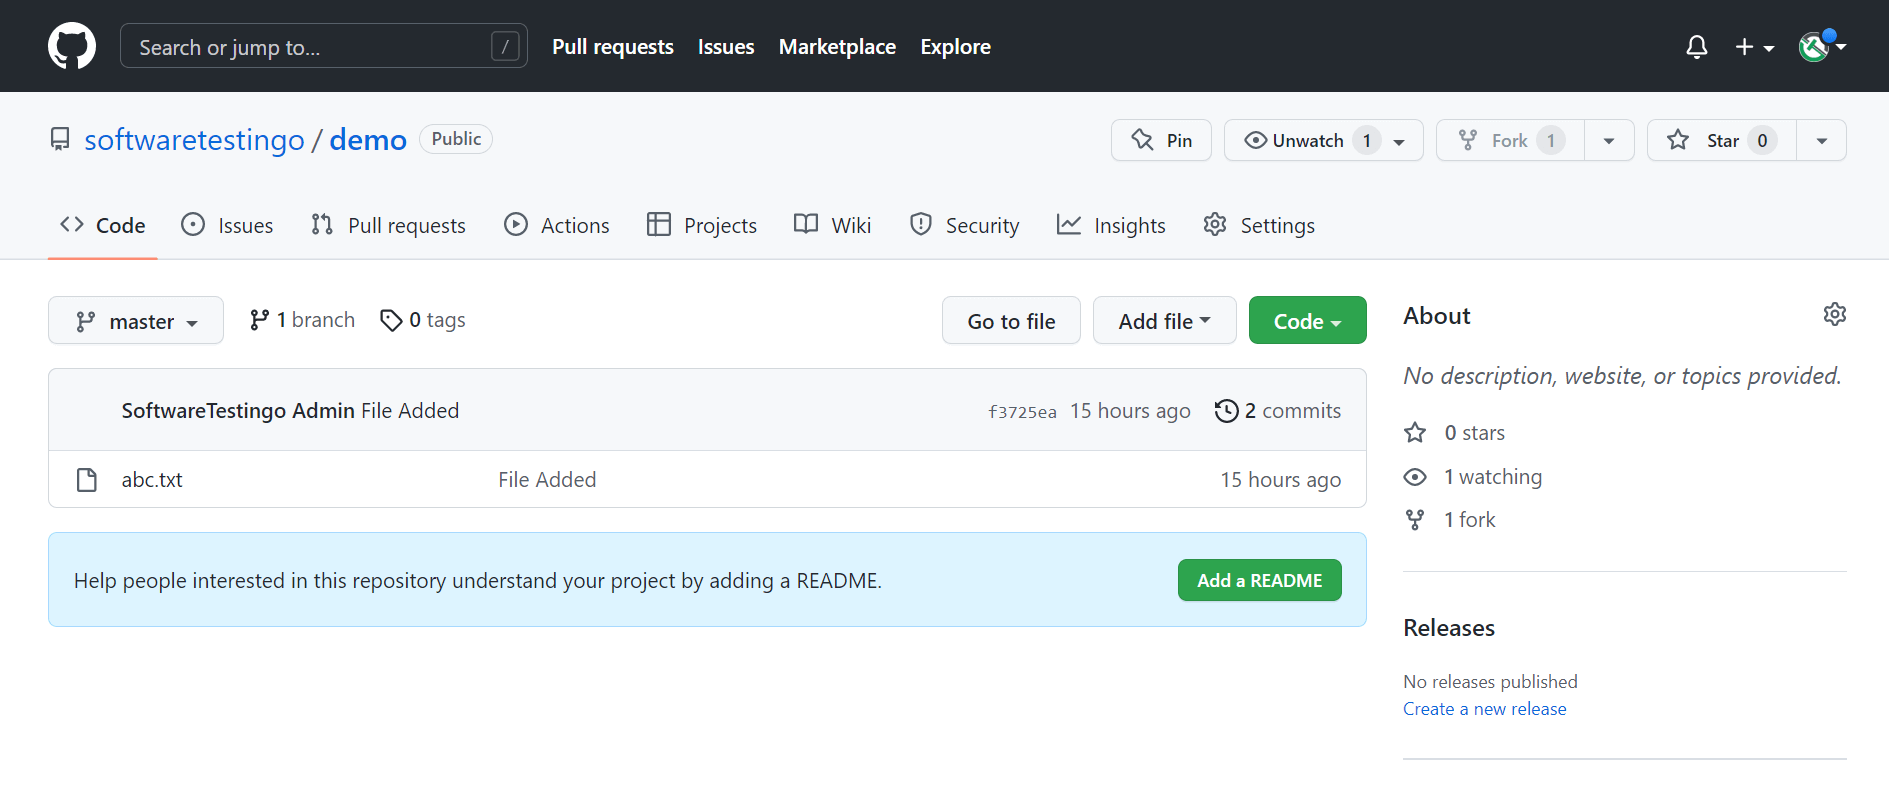Open the Wiki tab
This screenshot has height=794, width=1889.
(833, 225)
